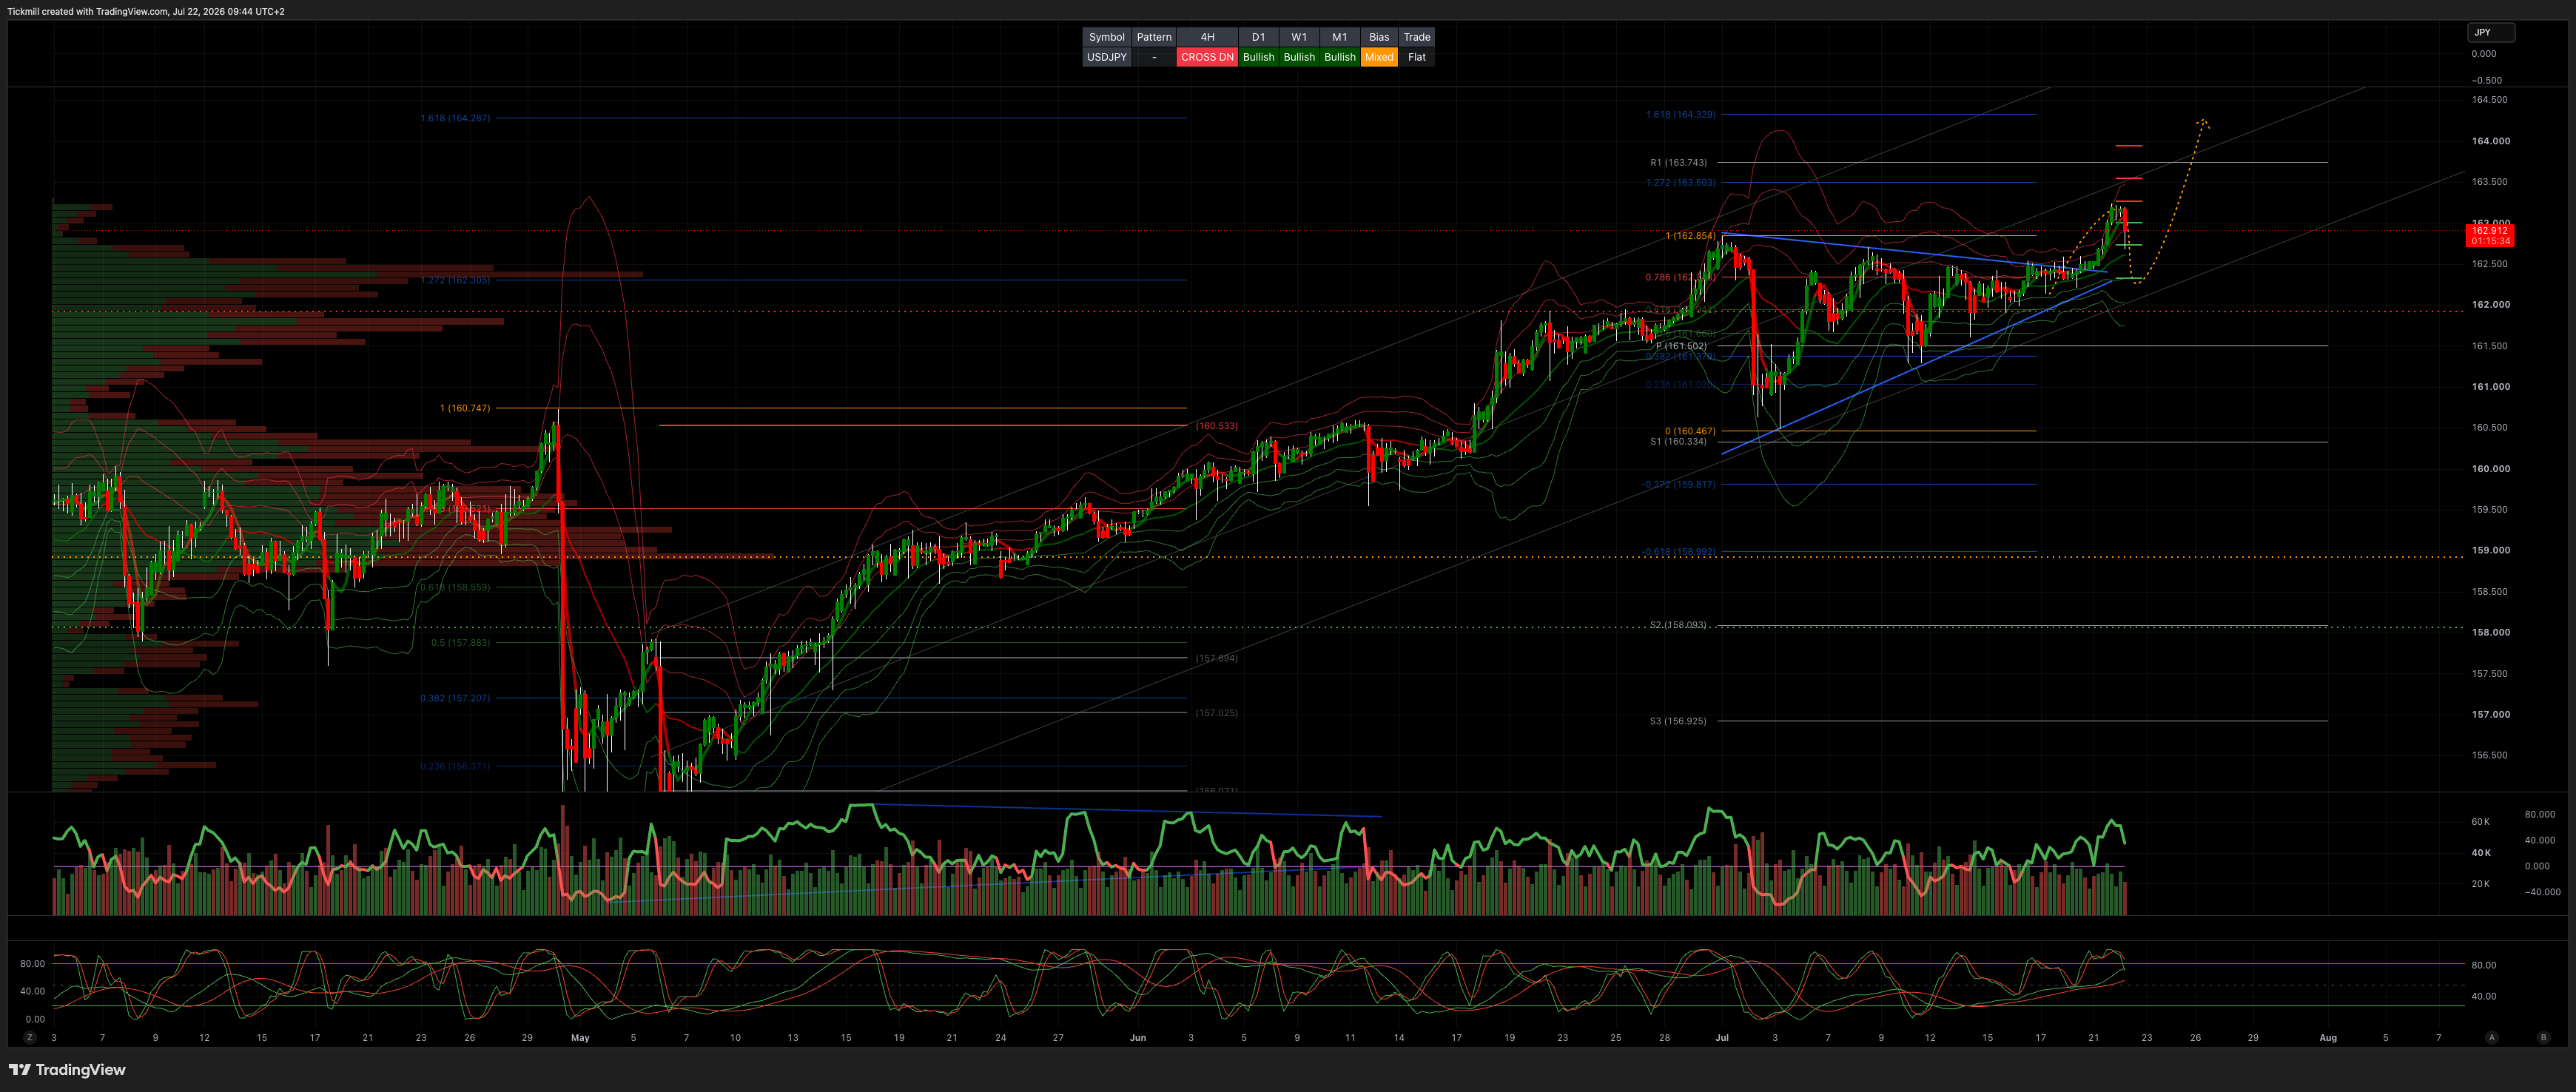Click the 1 (160.747) Fibonacci label

[x=465, y=408]
